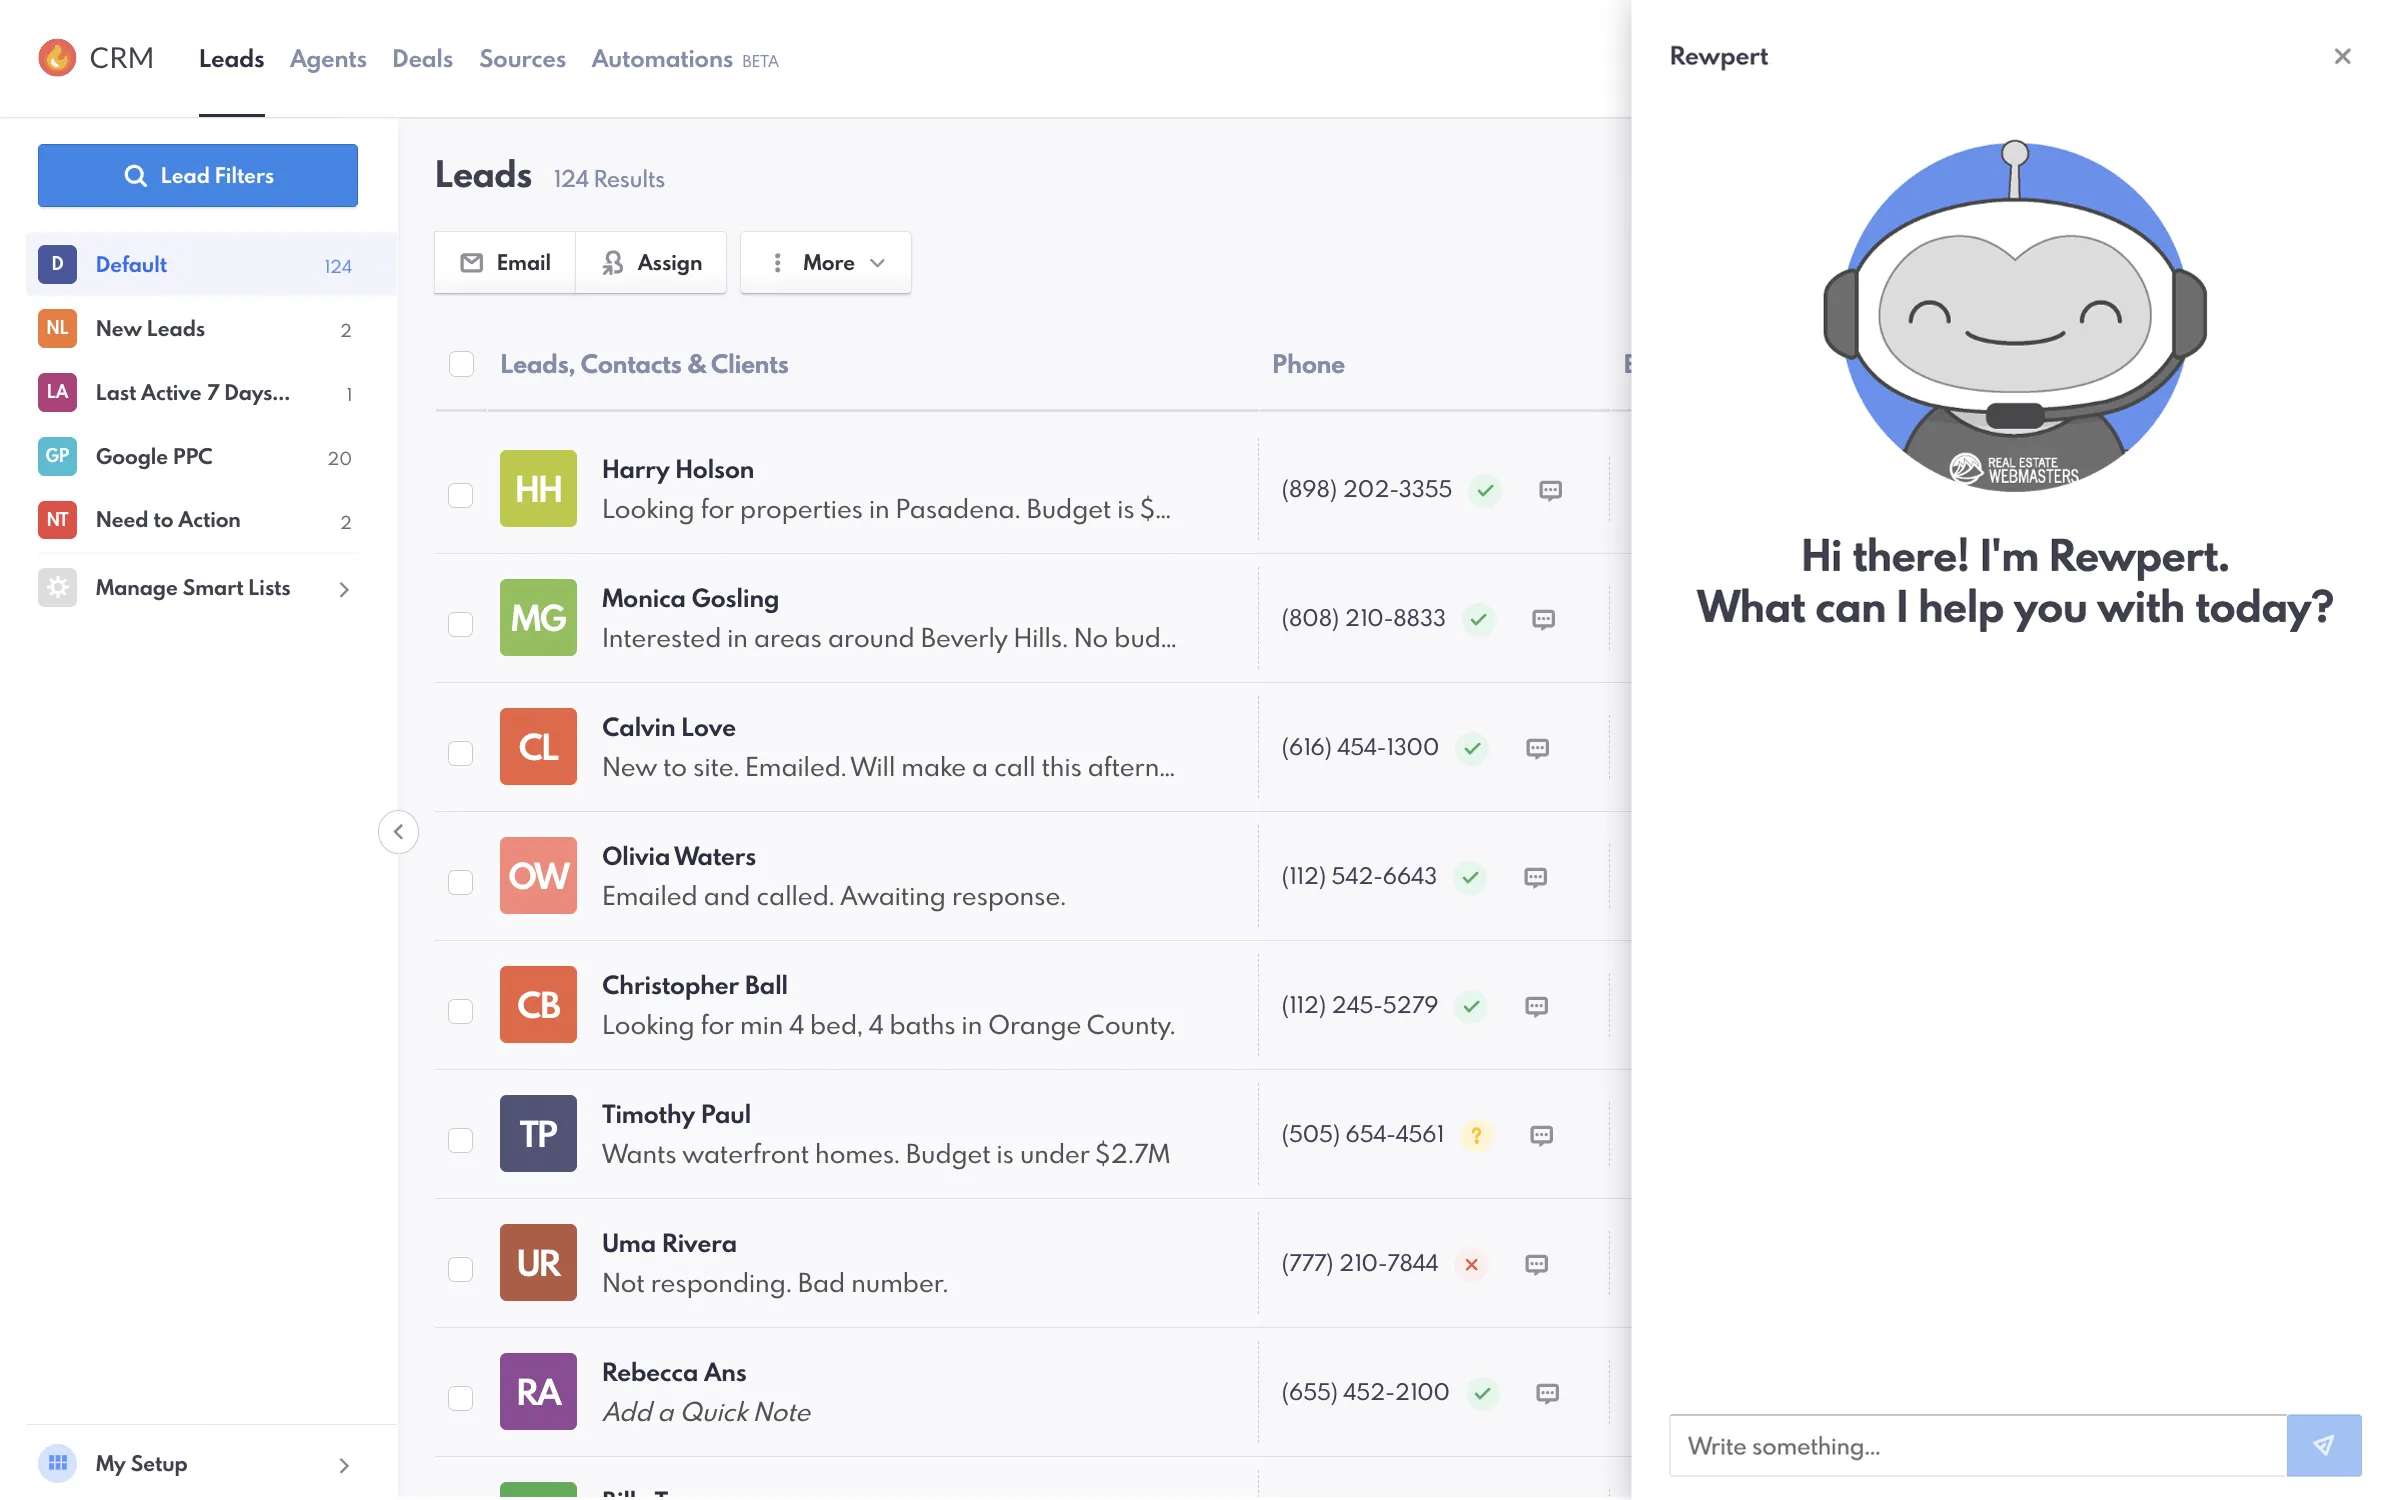Expand Manage Smart Lists chevron
Viewport: 2400px width, 1500px height.
click(x=344, y=589)
